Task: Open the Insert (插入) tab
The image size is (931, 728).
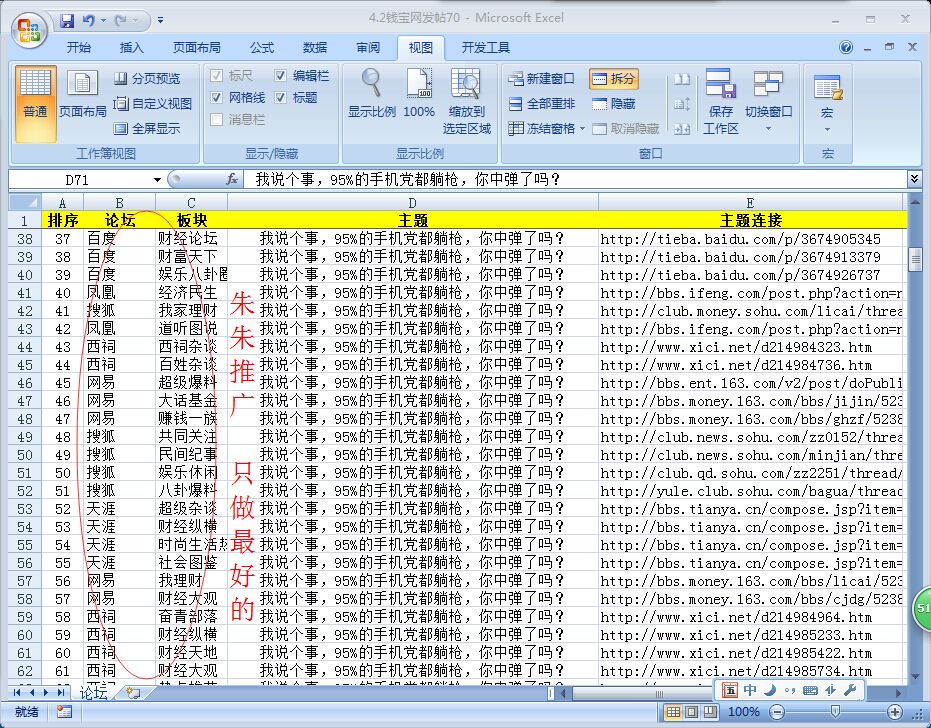Action: [x=131, y=48]
